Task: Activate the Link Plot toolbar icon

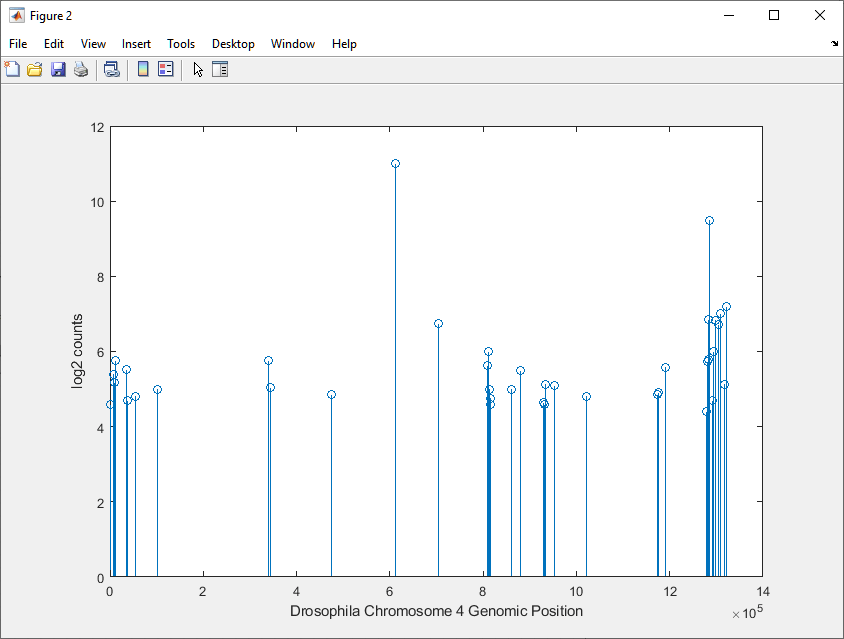Action: tap(112, 69)
